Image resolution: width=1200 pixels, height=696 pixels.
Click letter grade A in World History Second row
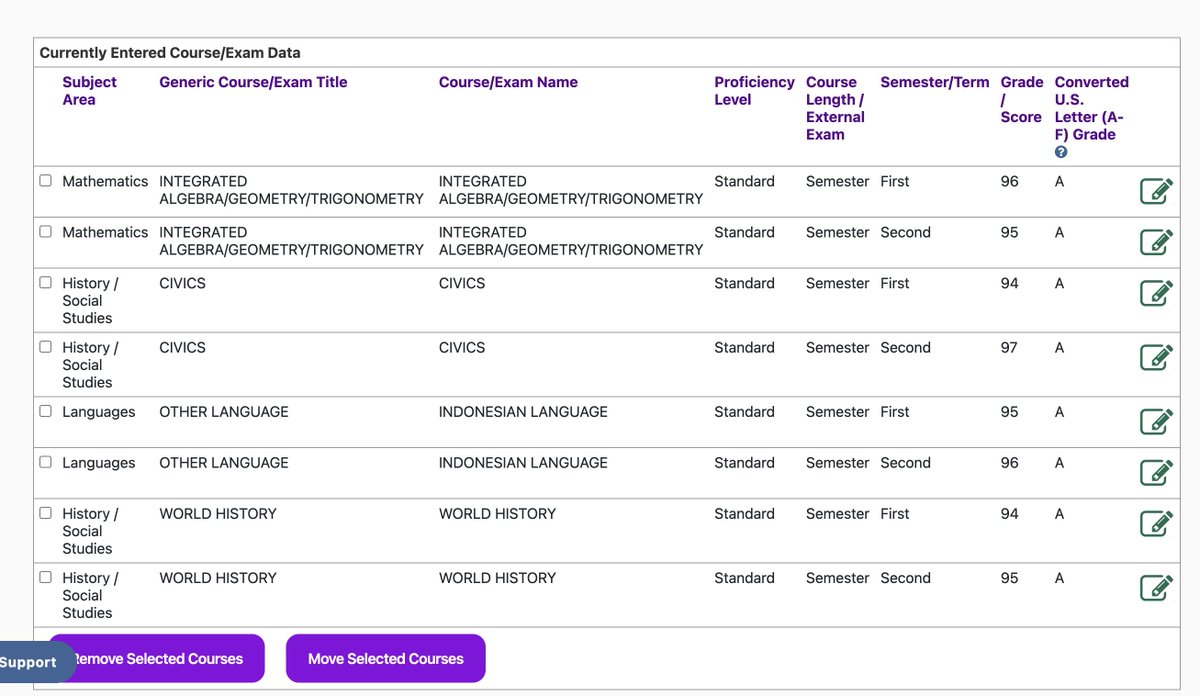coord(1059,578)
